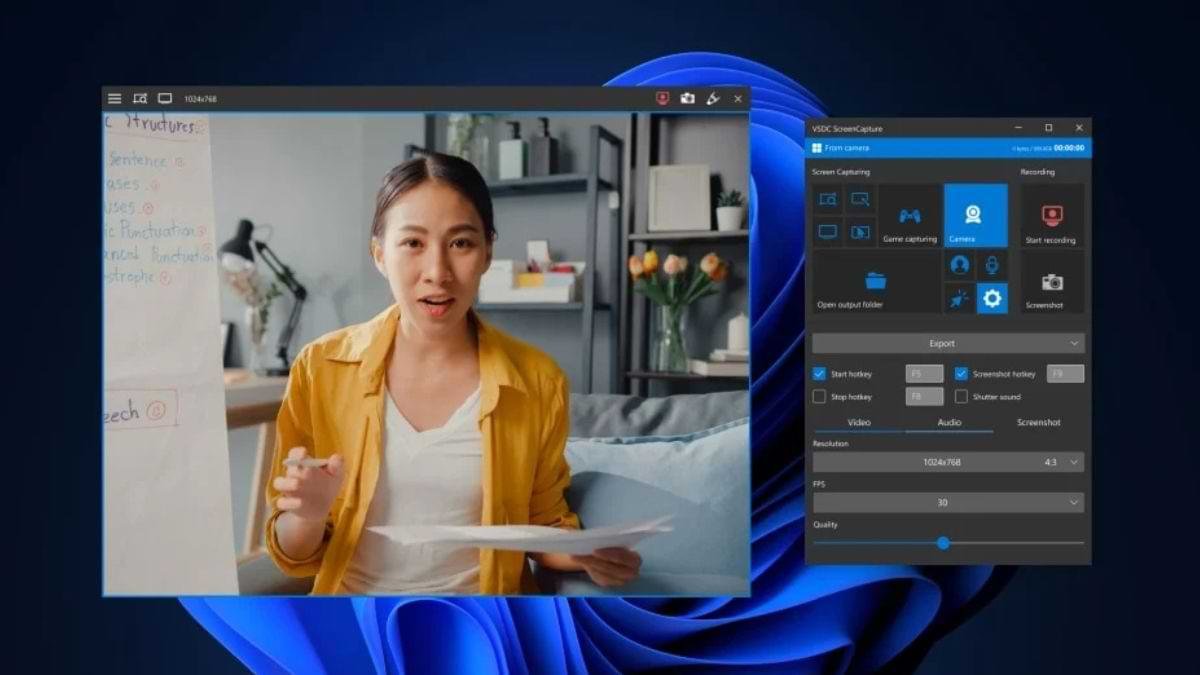Click the Screenshot camera button
The width and height of the screenshot is (1200, 675).
point(1052,282)
